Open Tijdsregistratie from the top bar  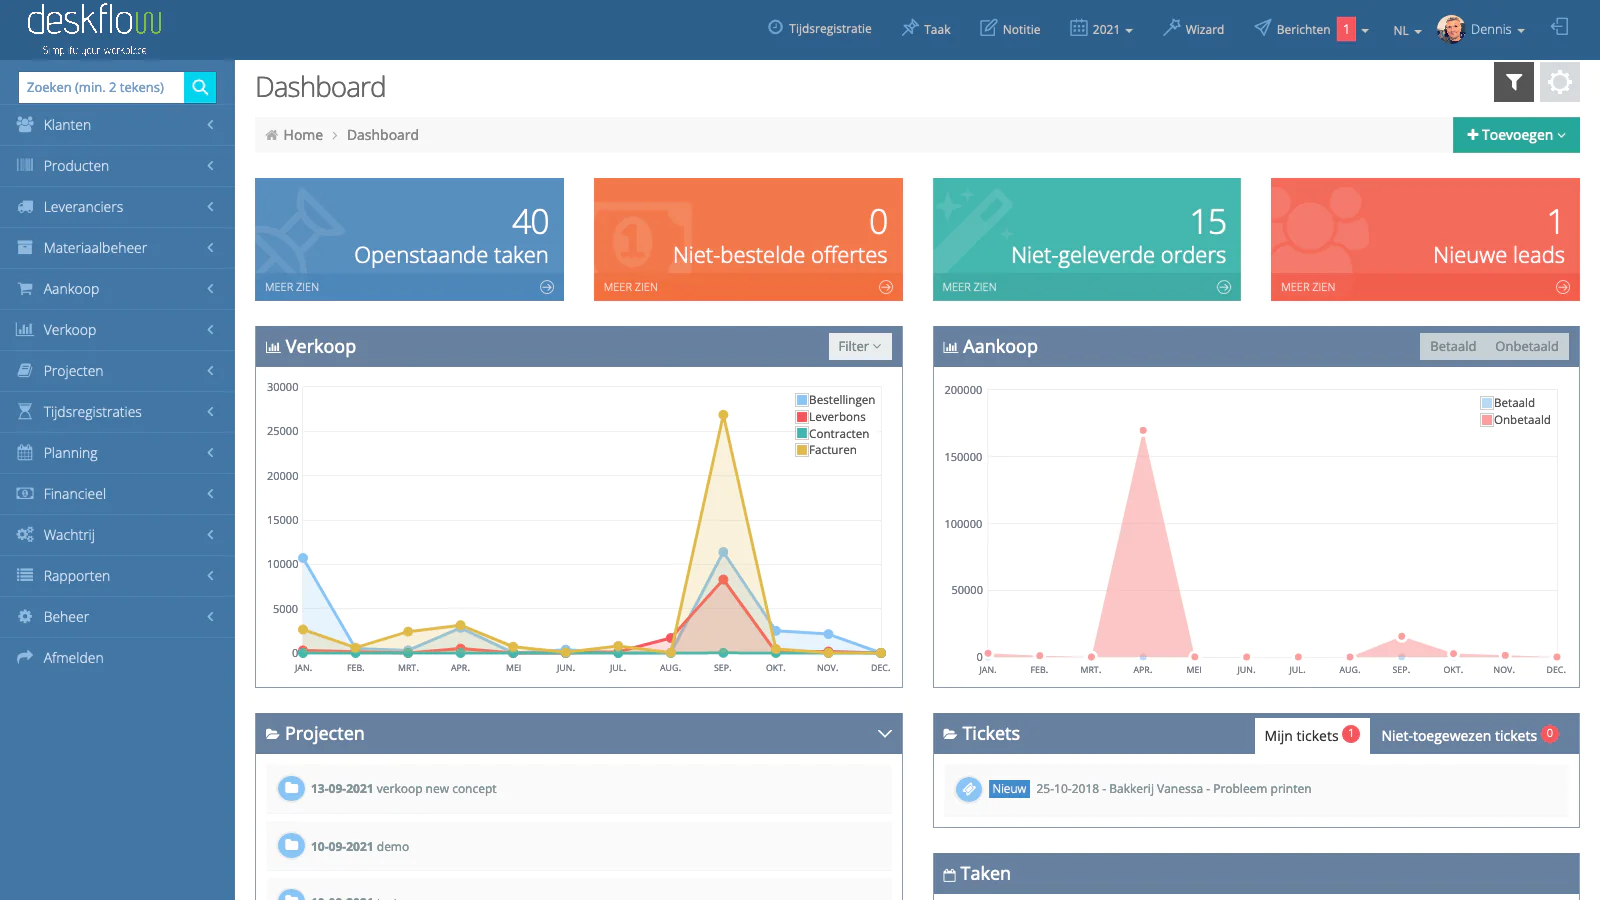click(819, 29)
